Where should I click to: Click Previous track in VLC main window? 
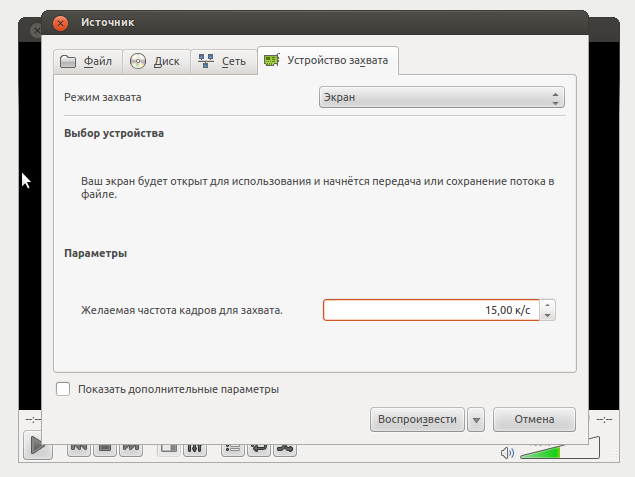pyautogui.click(x=79, y=449)
